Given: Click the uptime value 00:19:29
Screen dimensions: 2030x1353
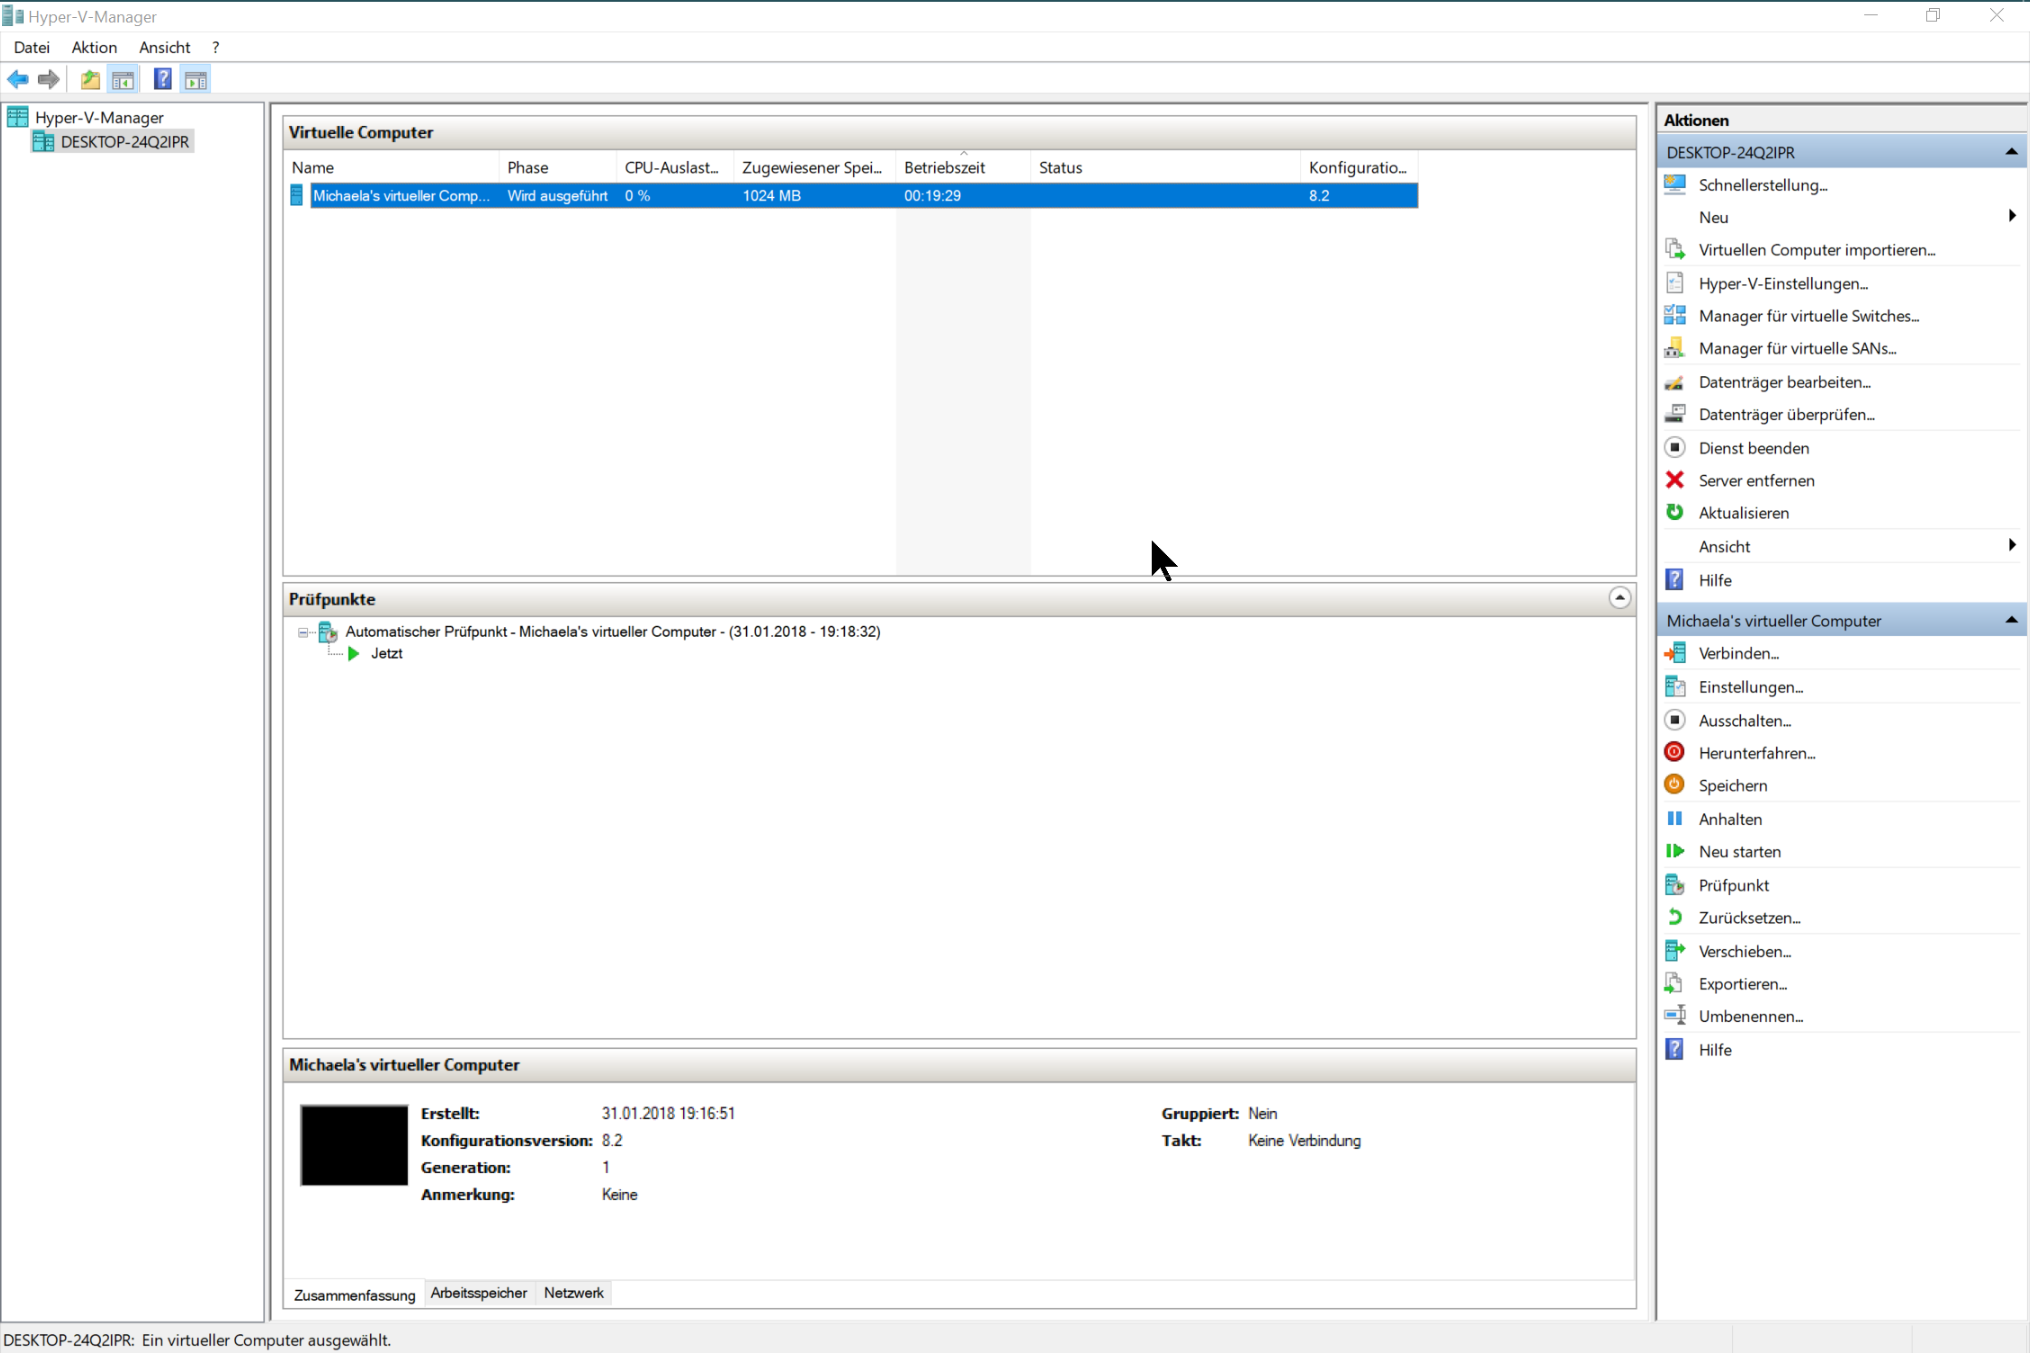Looking at the screenshot, I should (932, 196).
